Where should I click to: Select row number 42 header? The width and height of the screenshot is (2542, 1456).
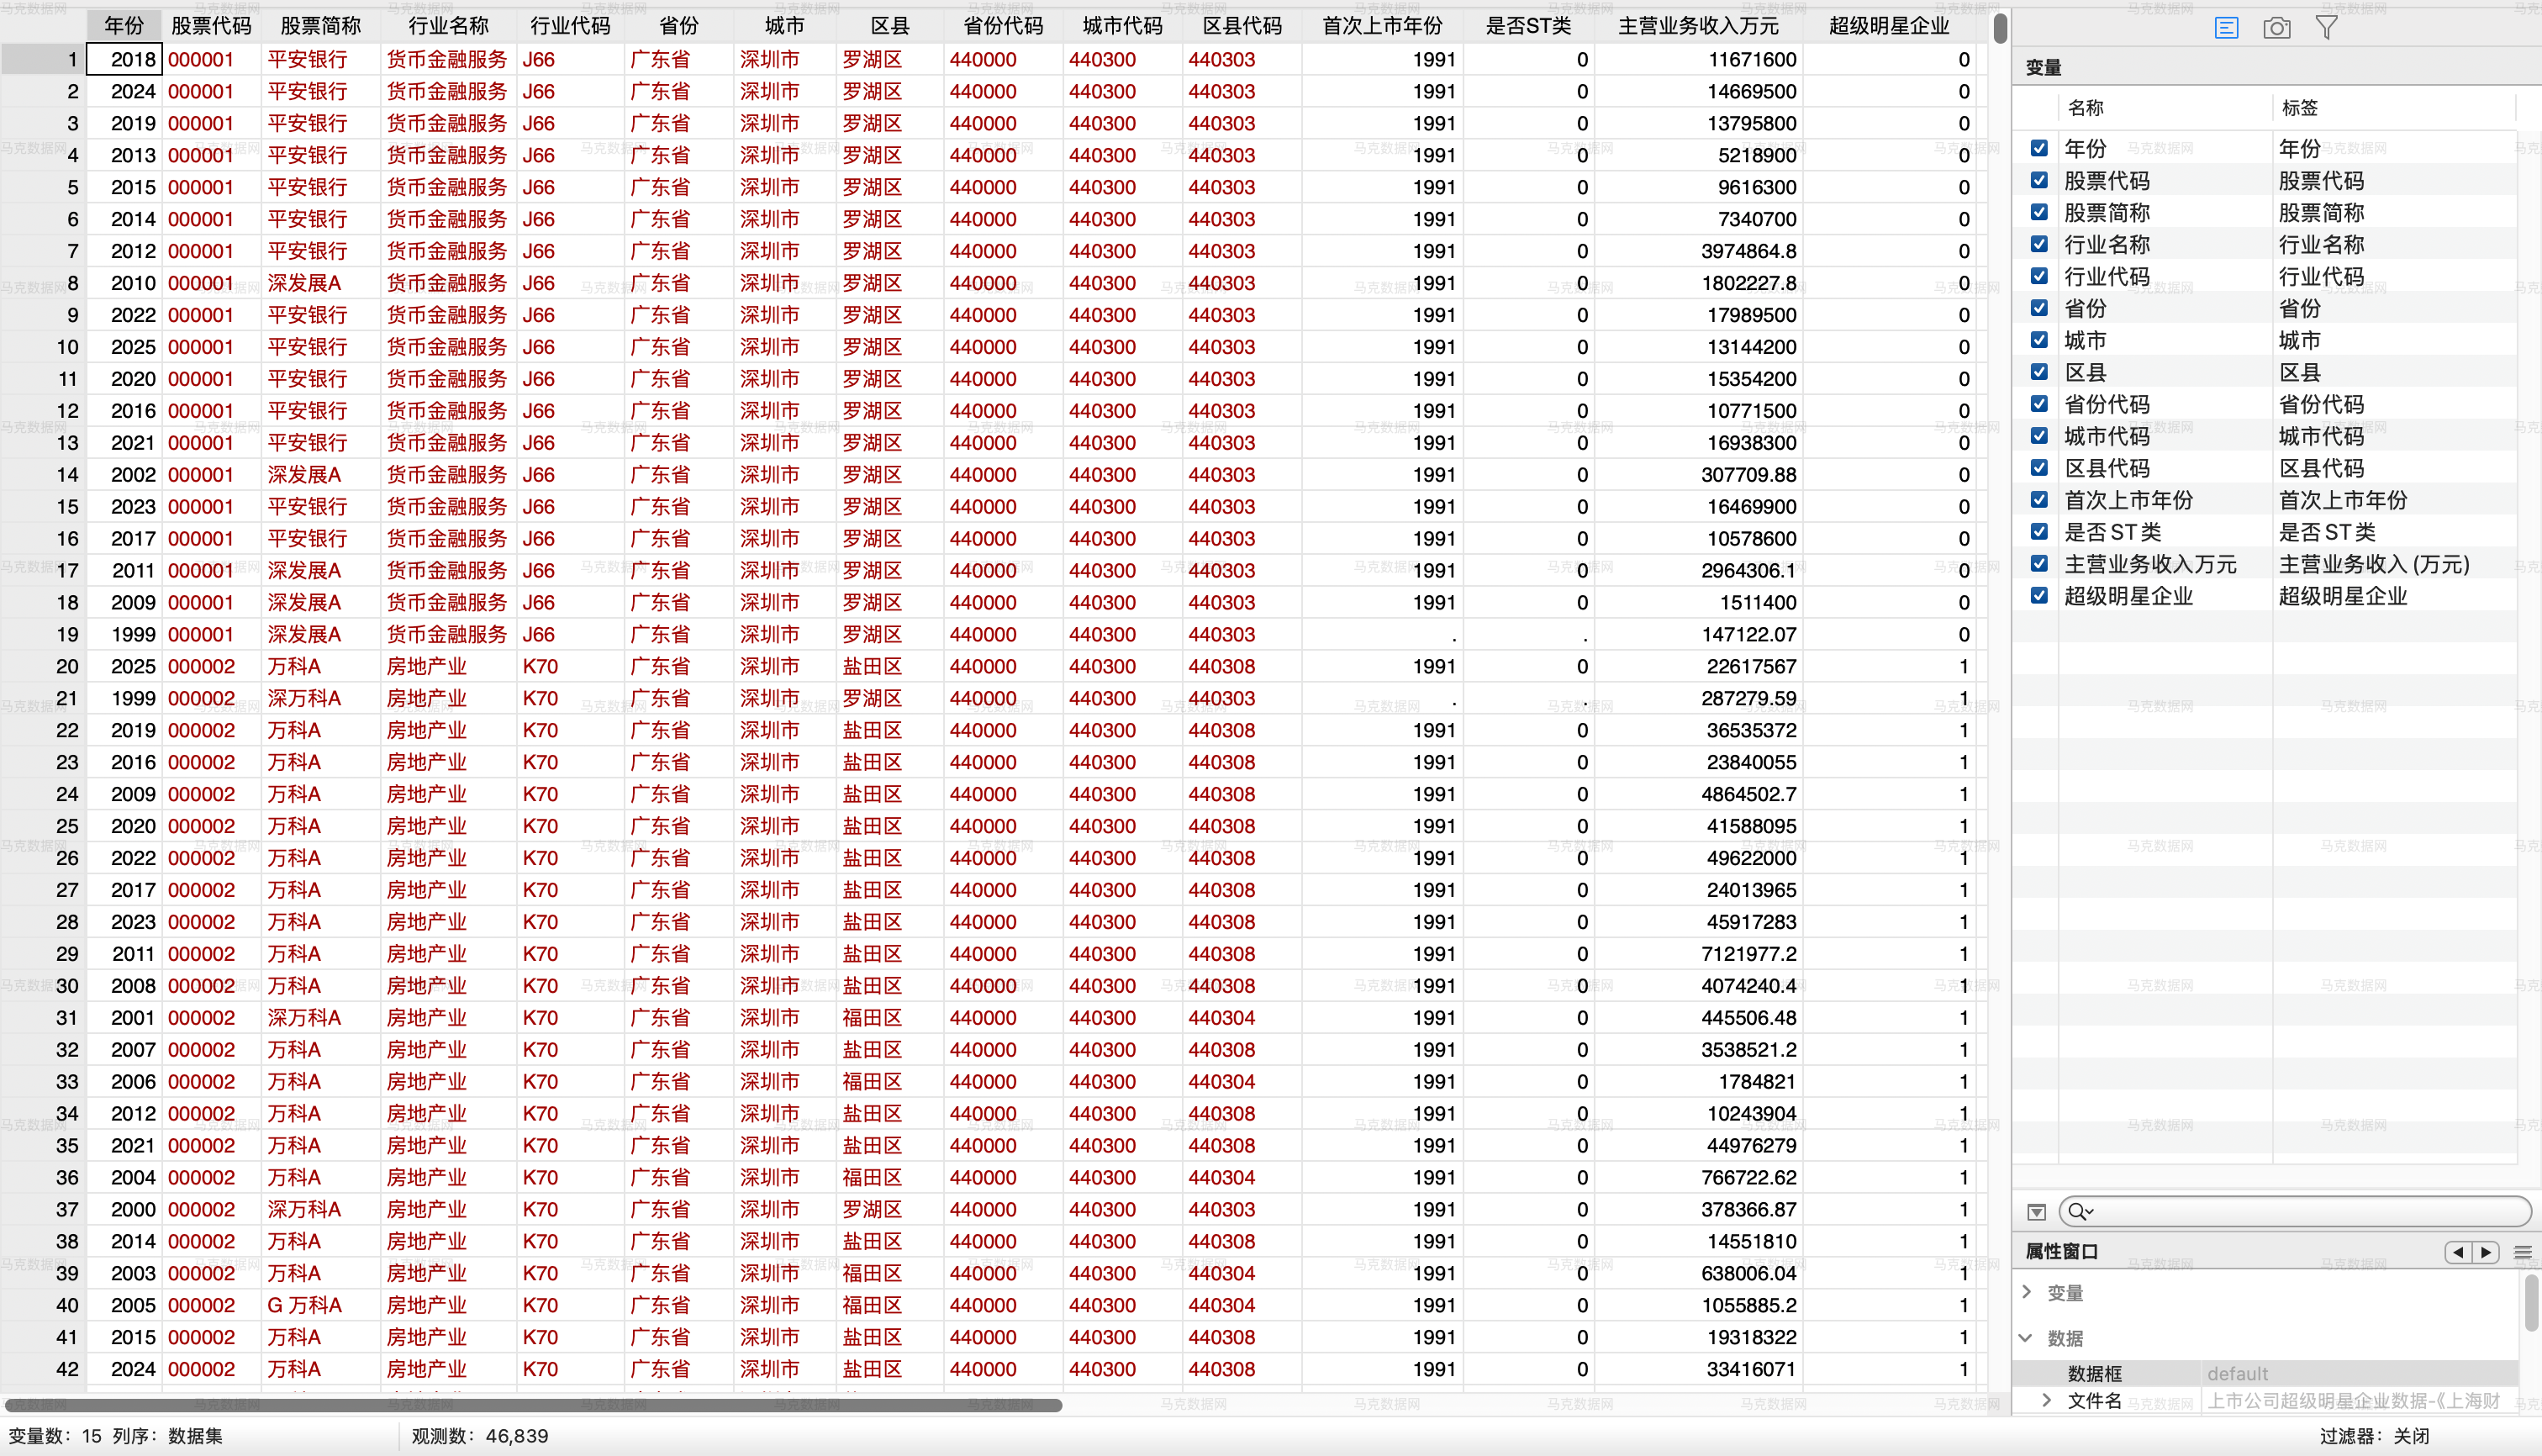click(x=43, y=1369)
